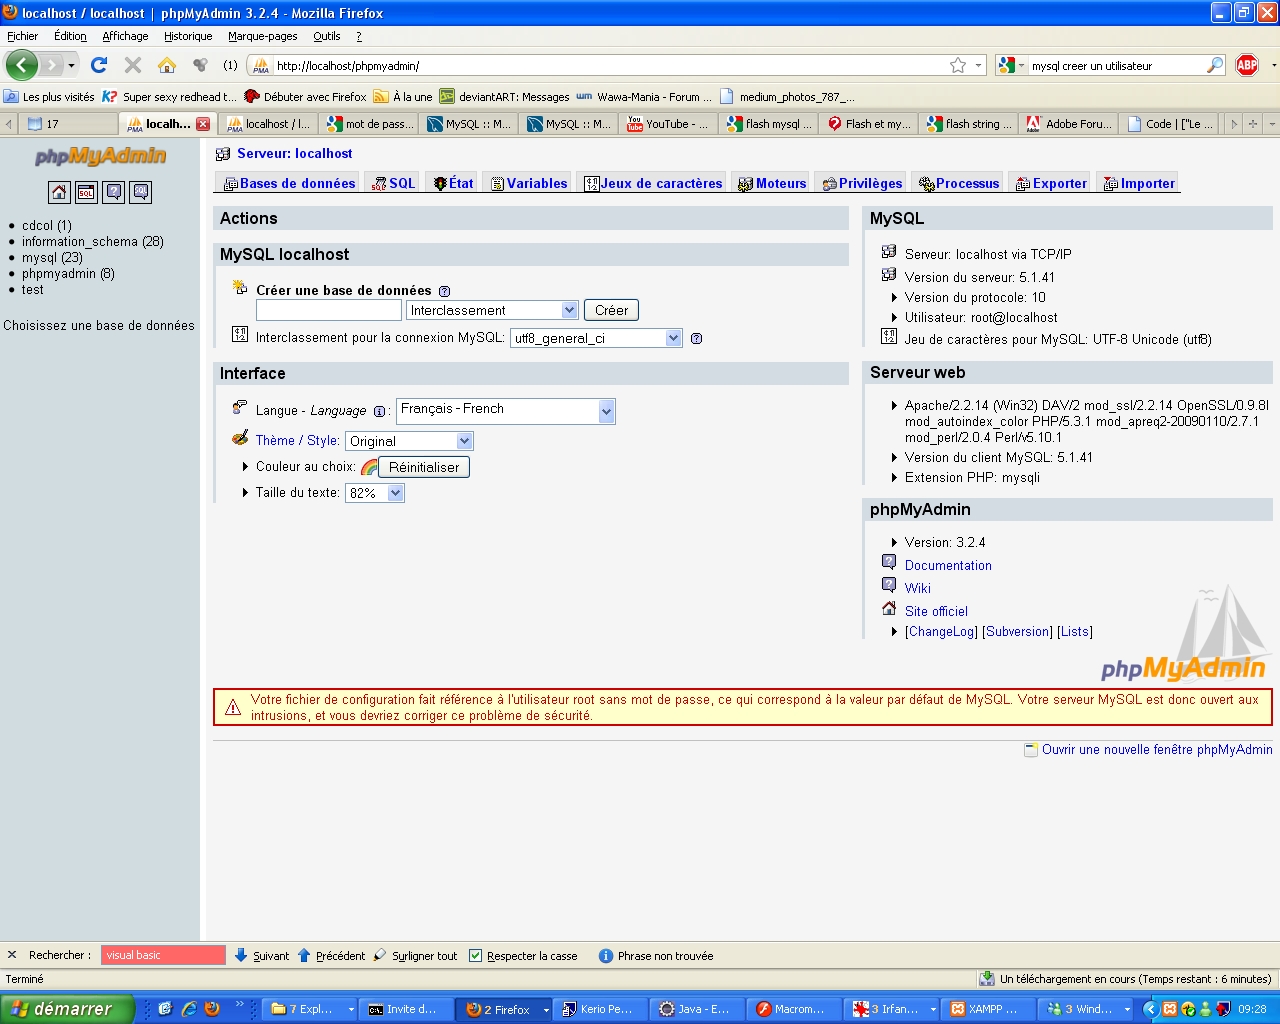1280x1024 pixels.
Task: Reload the page with the refresh icon
Action: [x=99, y=65]
